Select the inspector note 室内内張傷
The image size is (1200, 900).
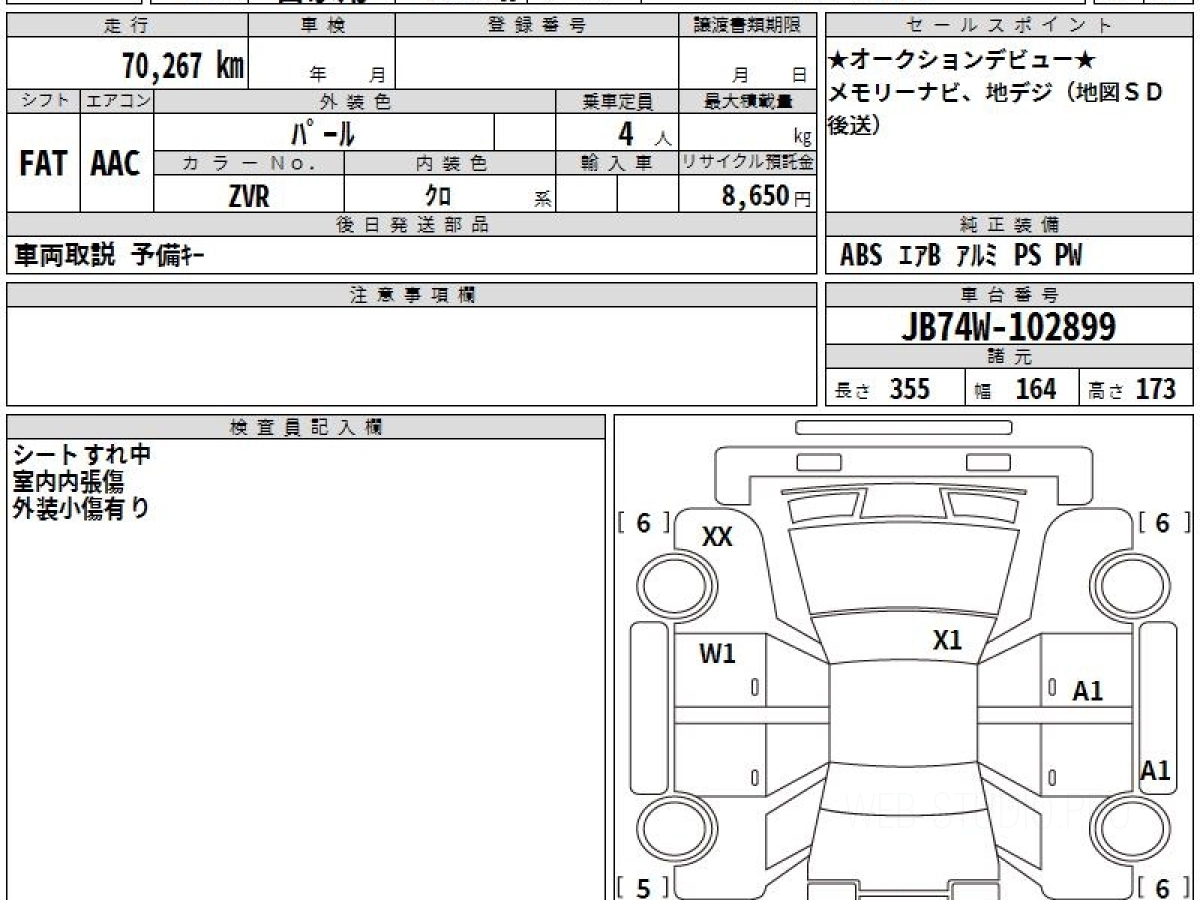pos(68,482)
